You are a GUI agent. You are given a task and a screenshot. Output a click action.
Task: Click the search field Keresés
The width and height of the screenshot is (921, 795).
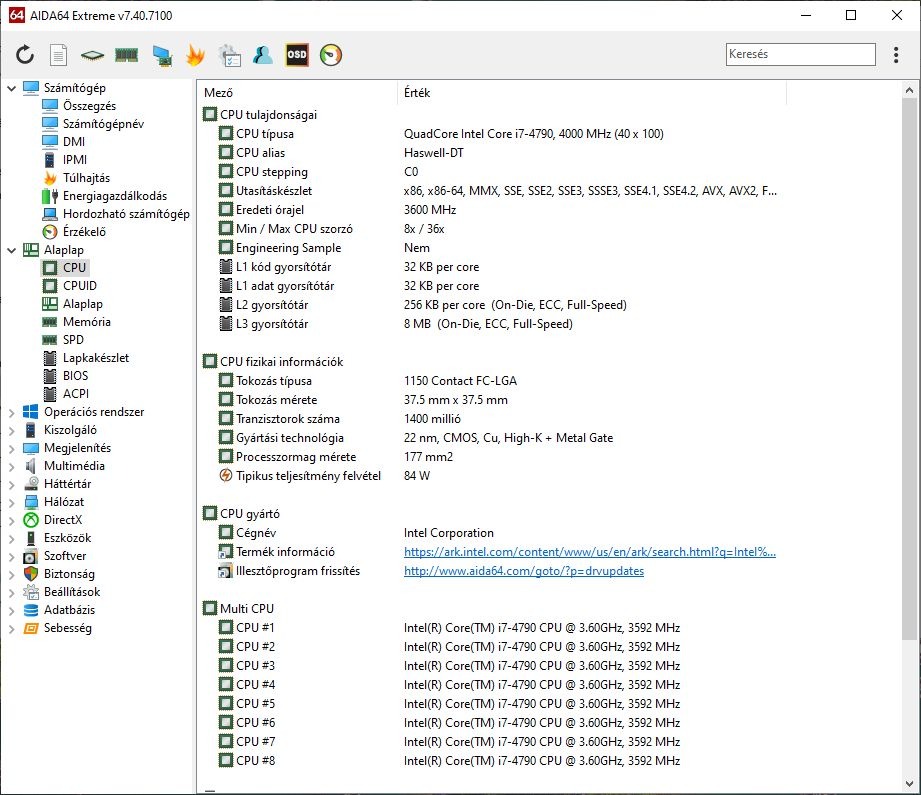[x=801, y=54]
